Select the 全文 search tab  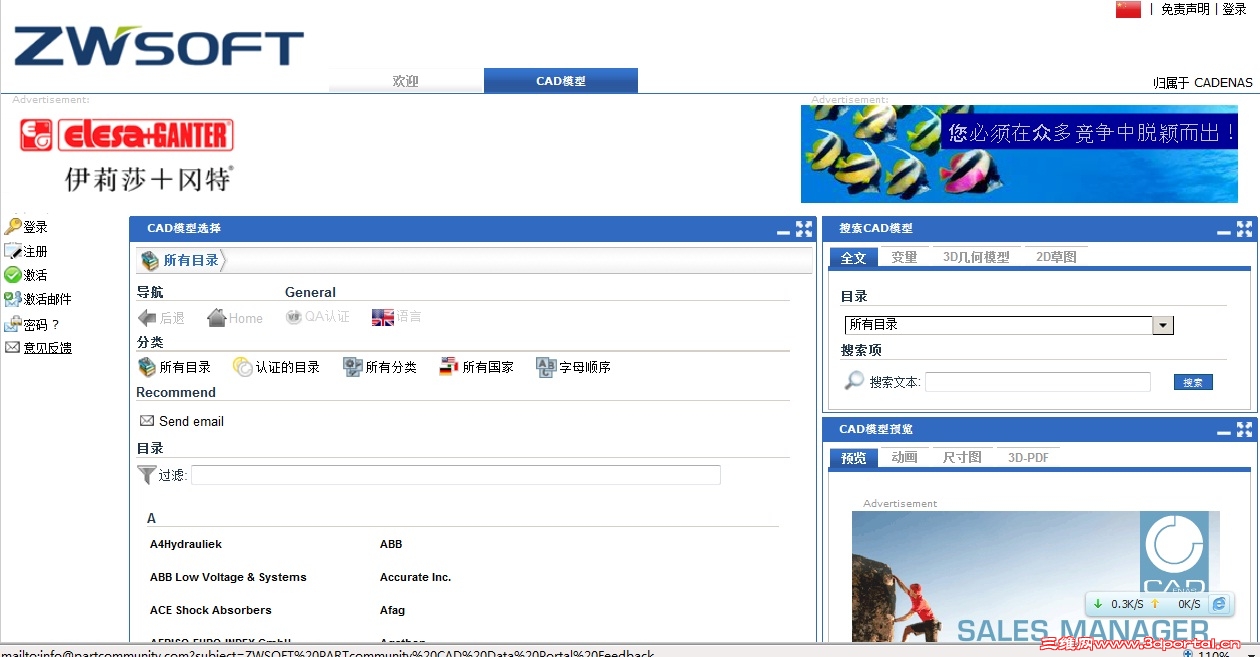click(853, 257)
